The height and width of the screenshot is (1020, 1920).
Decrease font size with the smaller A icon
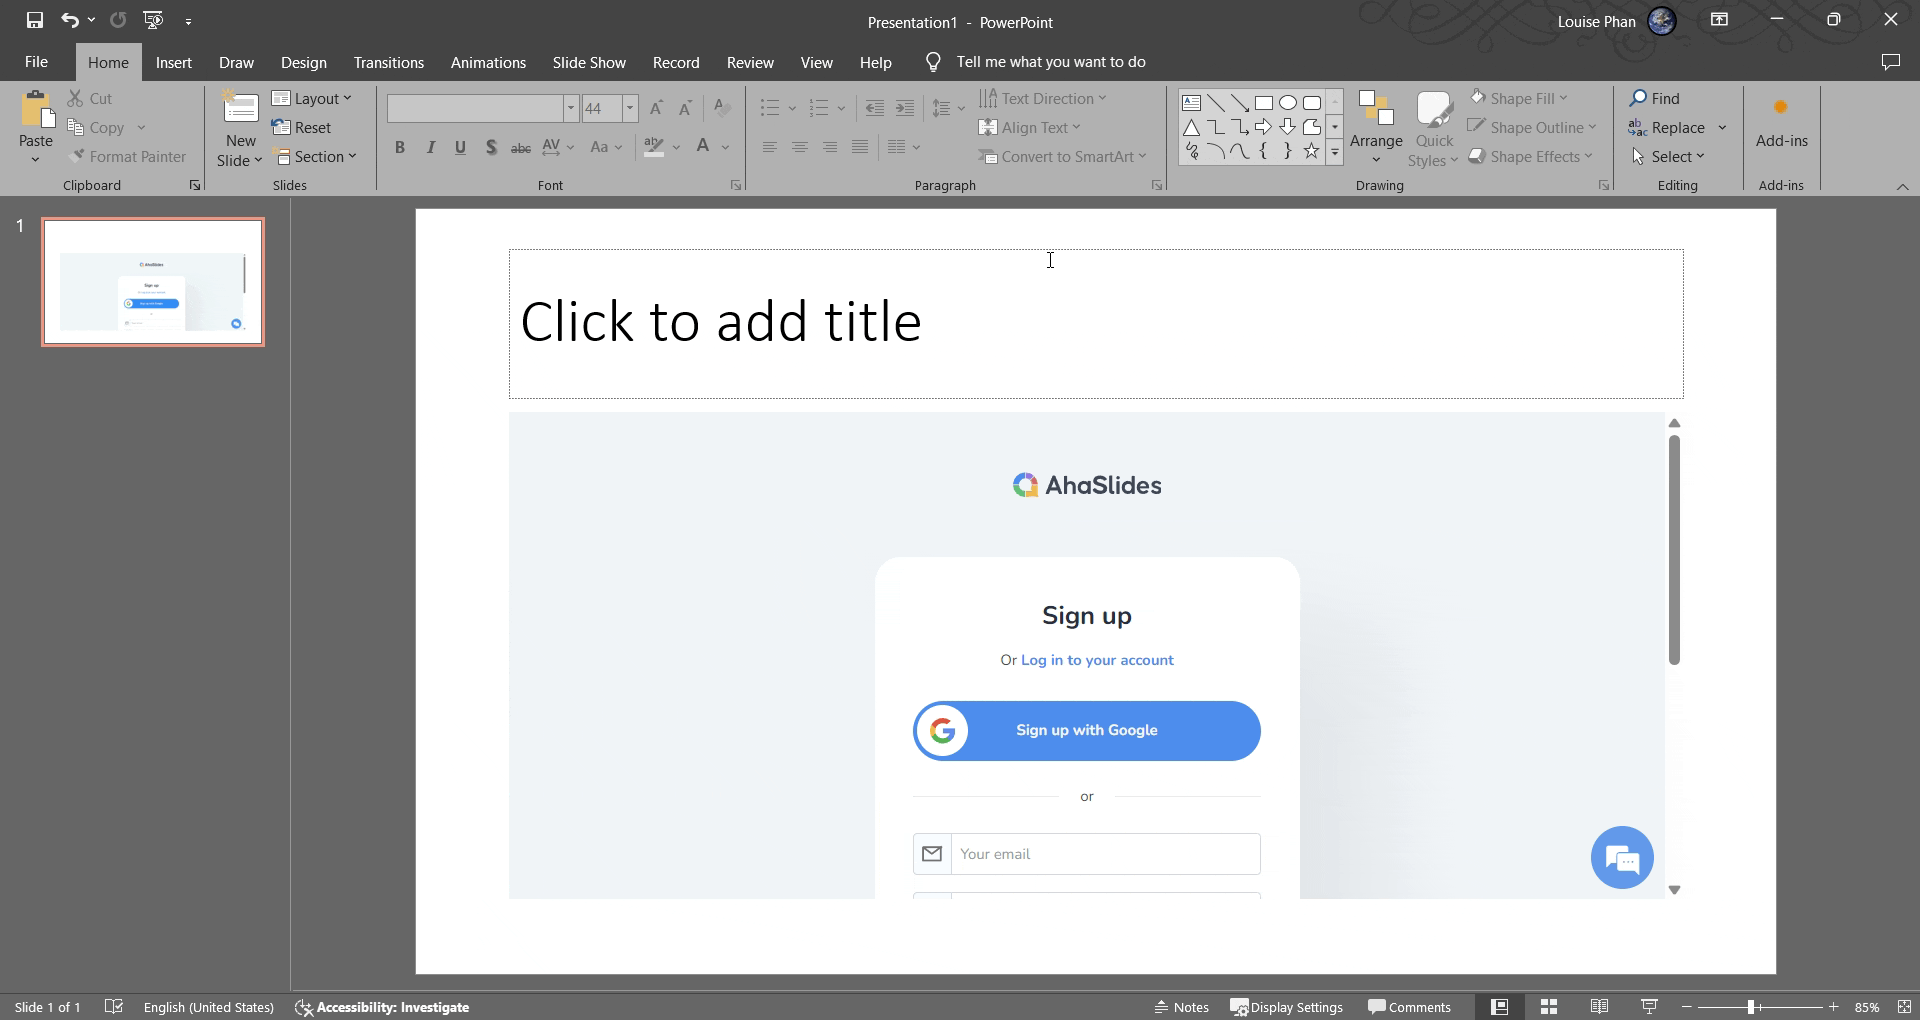(x=685, y=108)
